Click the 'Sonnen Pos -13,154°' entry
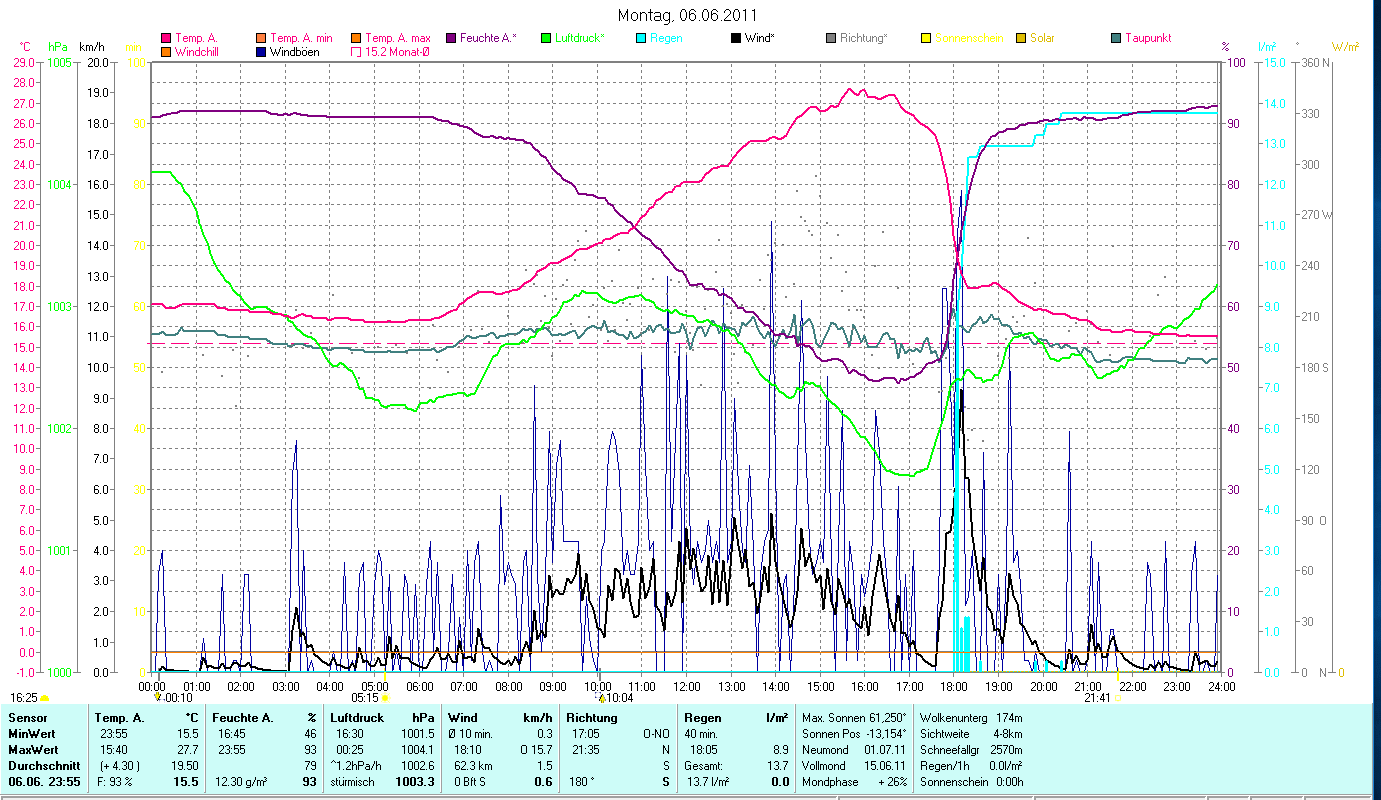This screenshot has height=800, width=1381. pos(854,733)
